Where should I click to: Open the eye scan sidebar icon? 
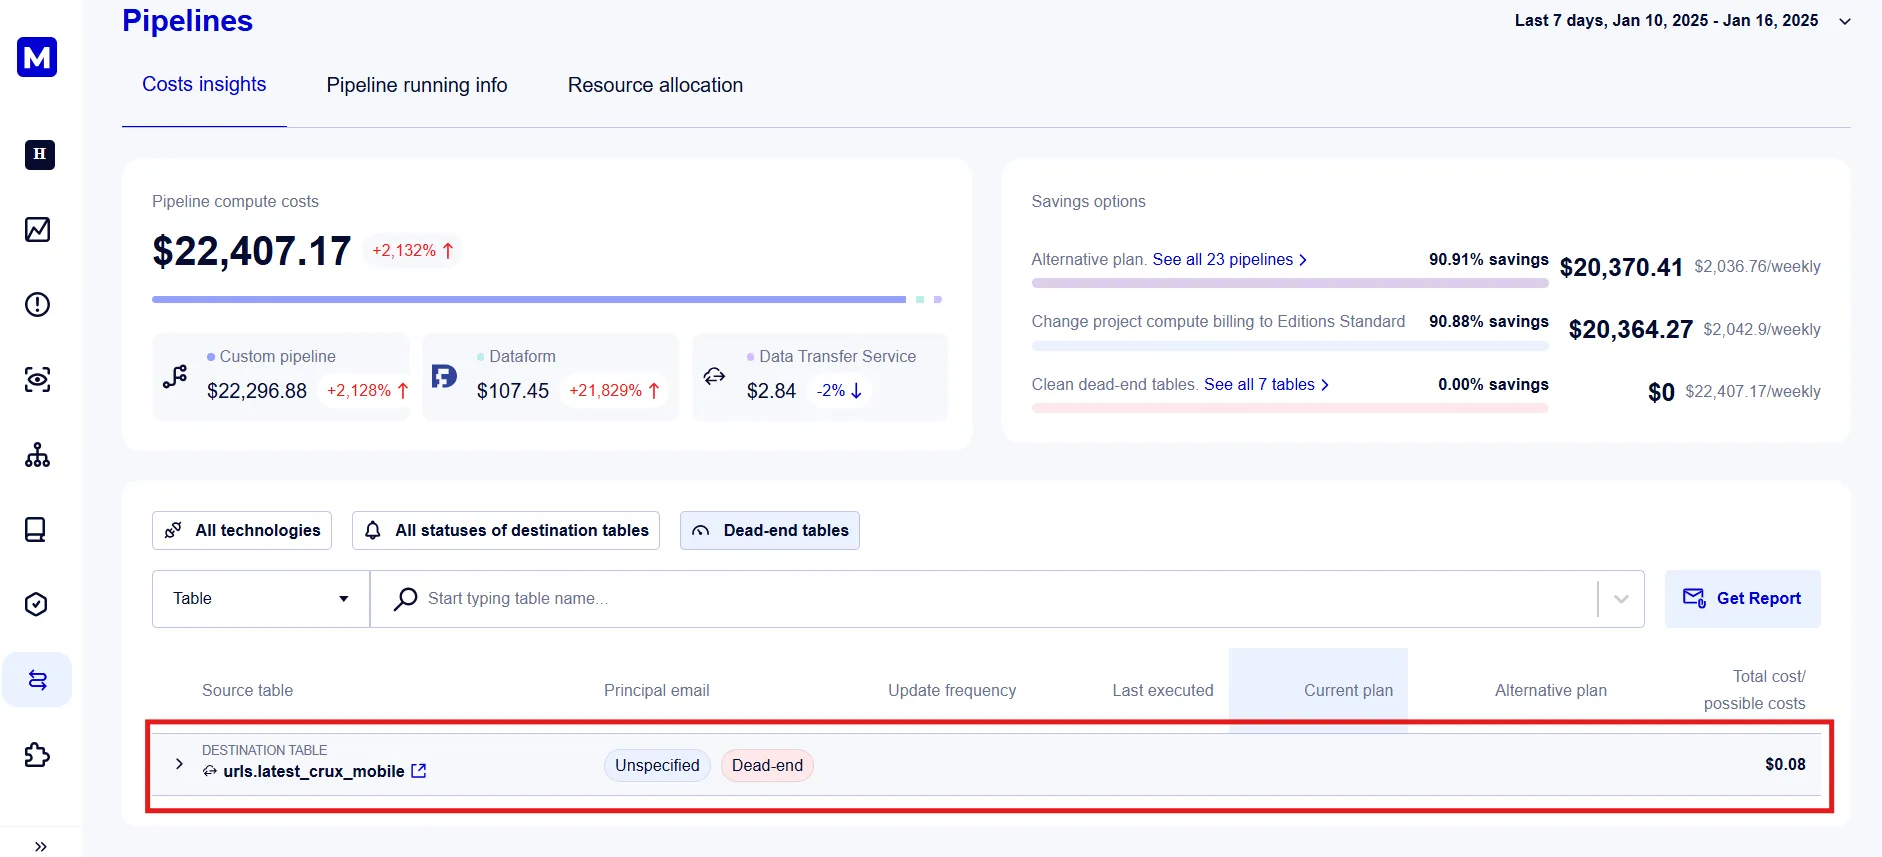(37, 380)
